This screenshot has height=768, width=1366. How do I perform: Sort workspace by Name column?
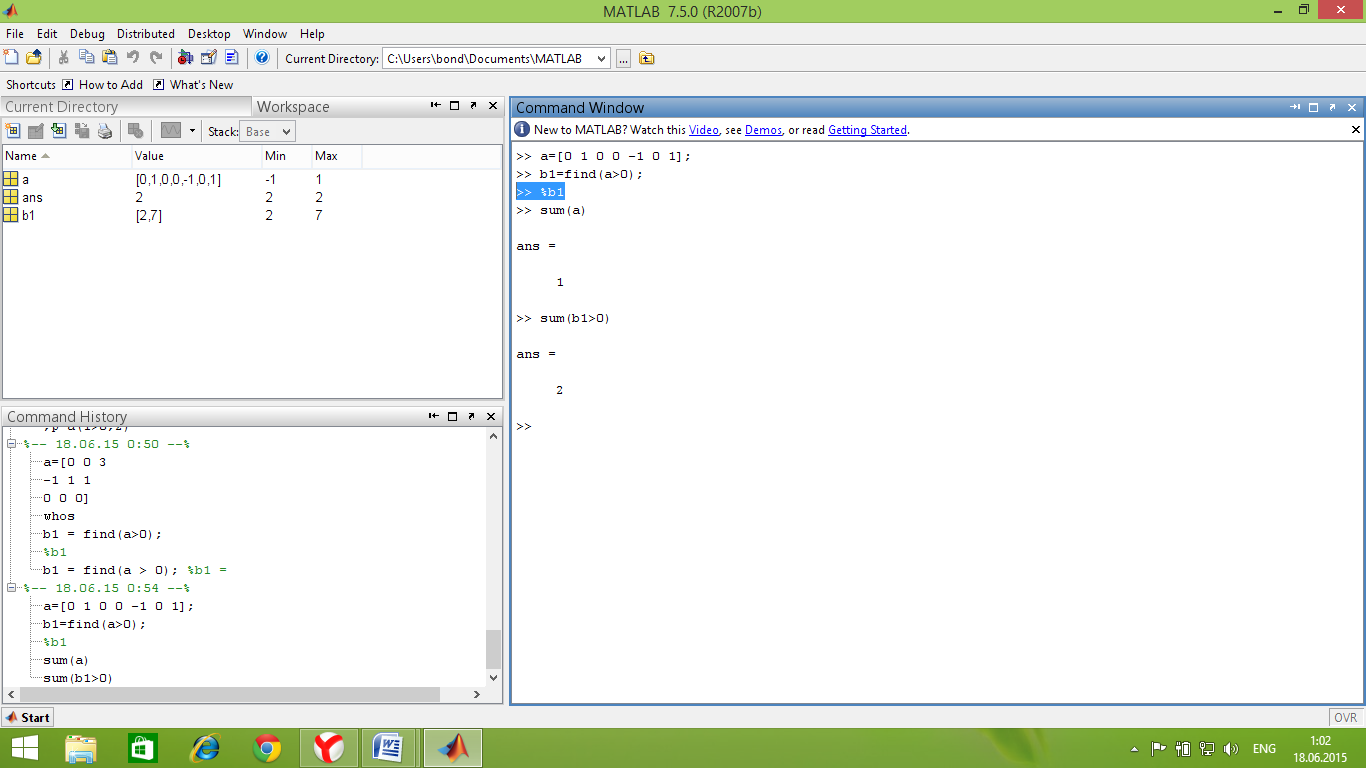tap(67, 156)
